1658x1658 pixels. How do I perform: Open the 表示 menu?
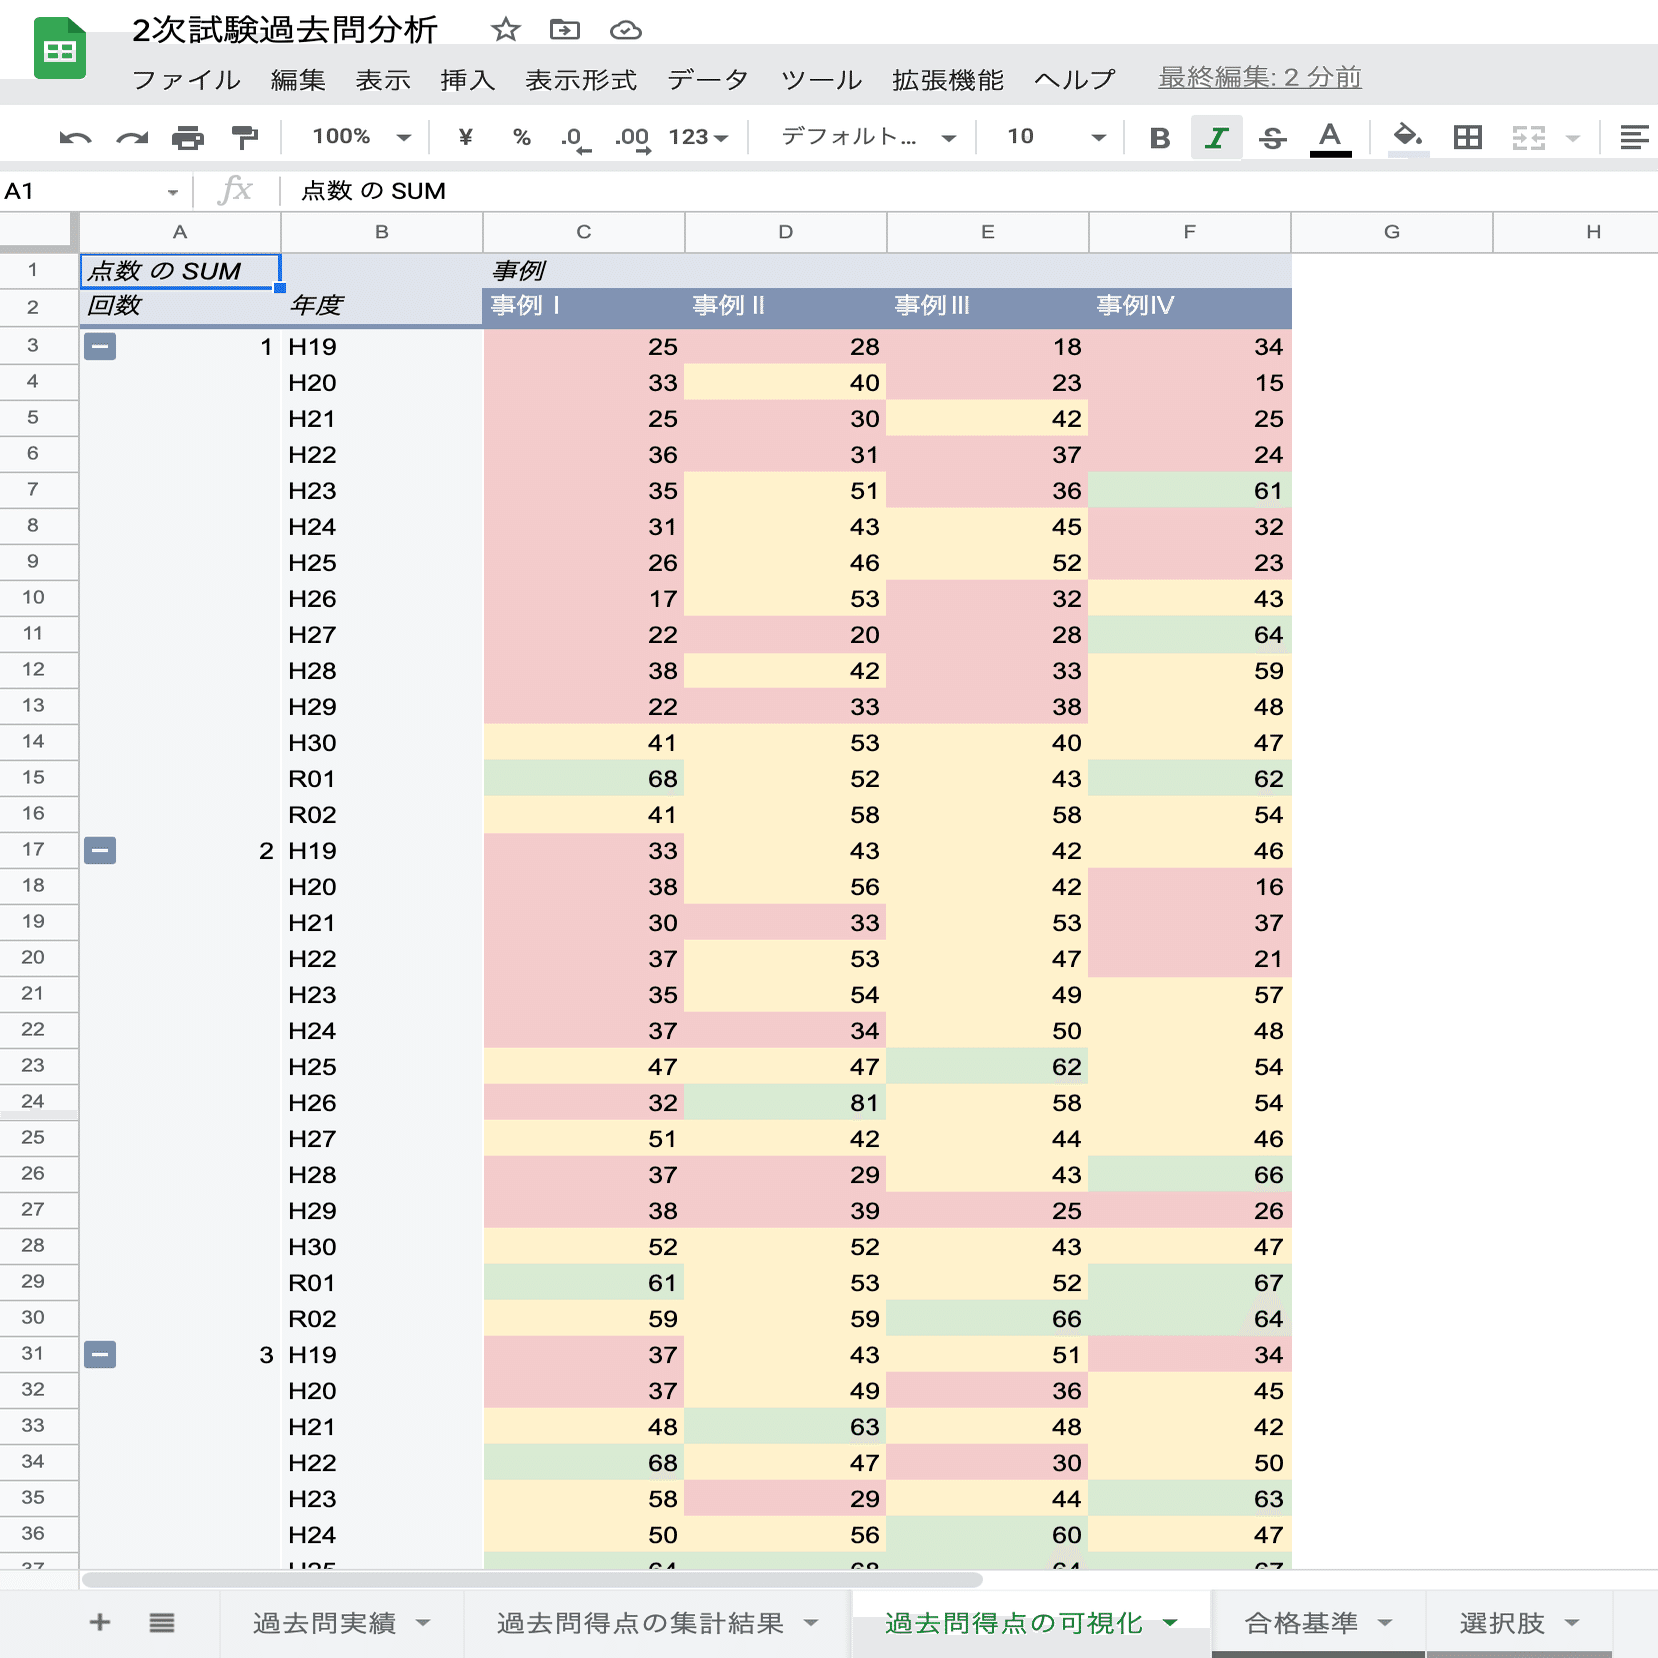coord(383,79)
